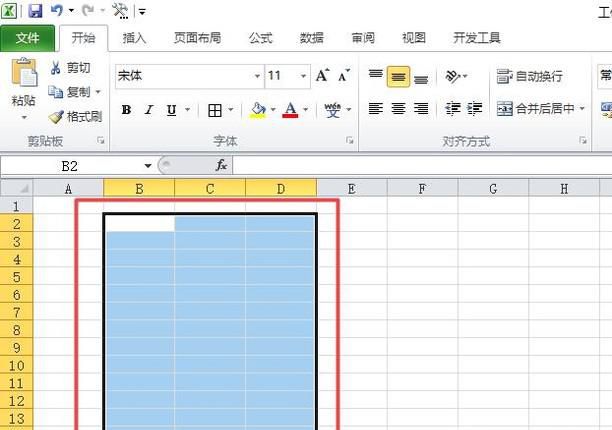The height and width of the screenshot is (430, 612).
Task: Click 复制 copy button
Action: point(69,92)
